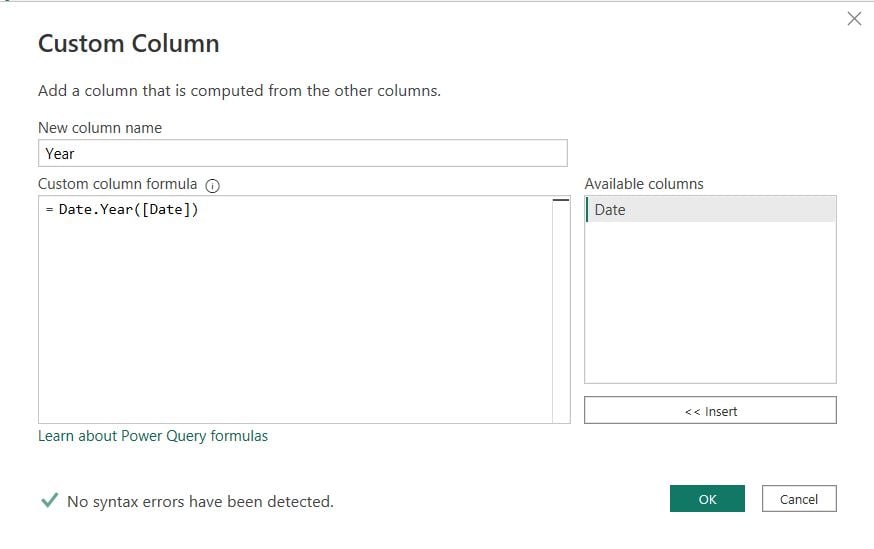
Task: Open the Learn about Power Query formulas link
Action: click(x=153, y=436)
